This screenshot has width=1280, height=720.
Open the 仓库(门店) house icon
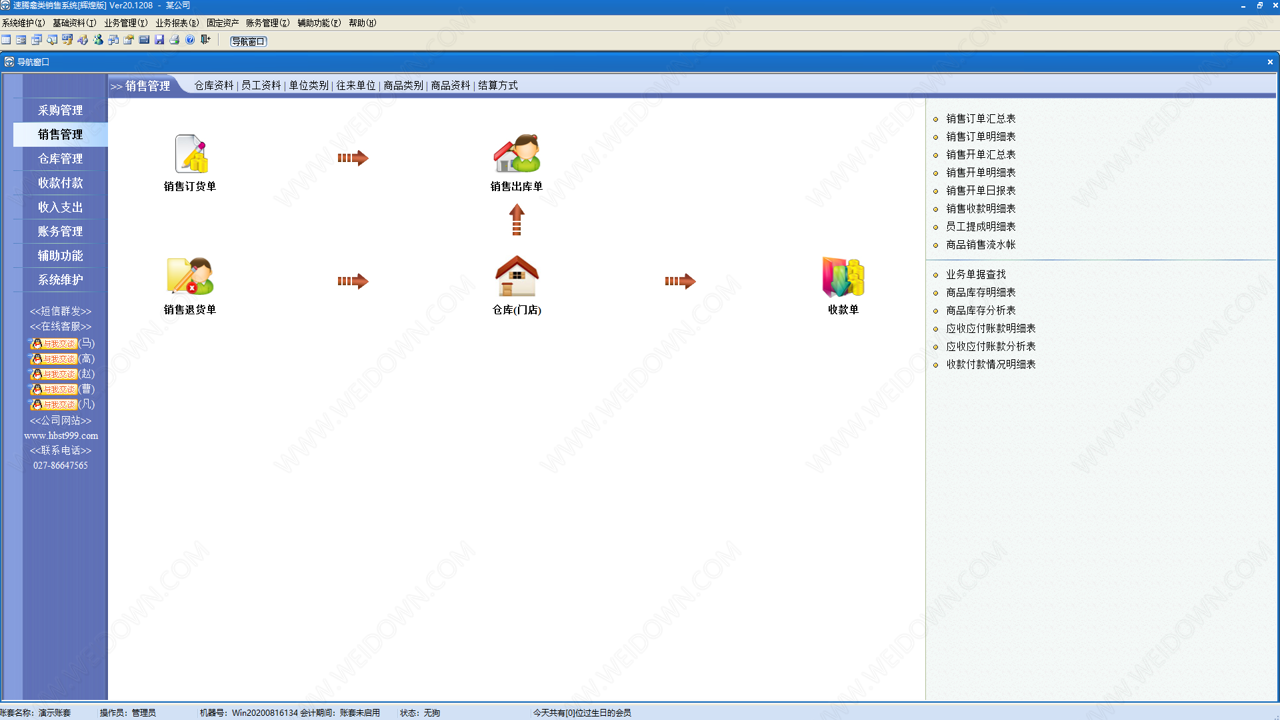[x=517, y=277]
